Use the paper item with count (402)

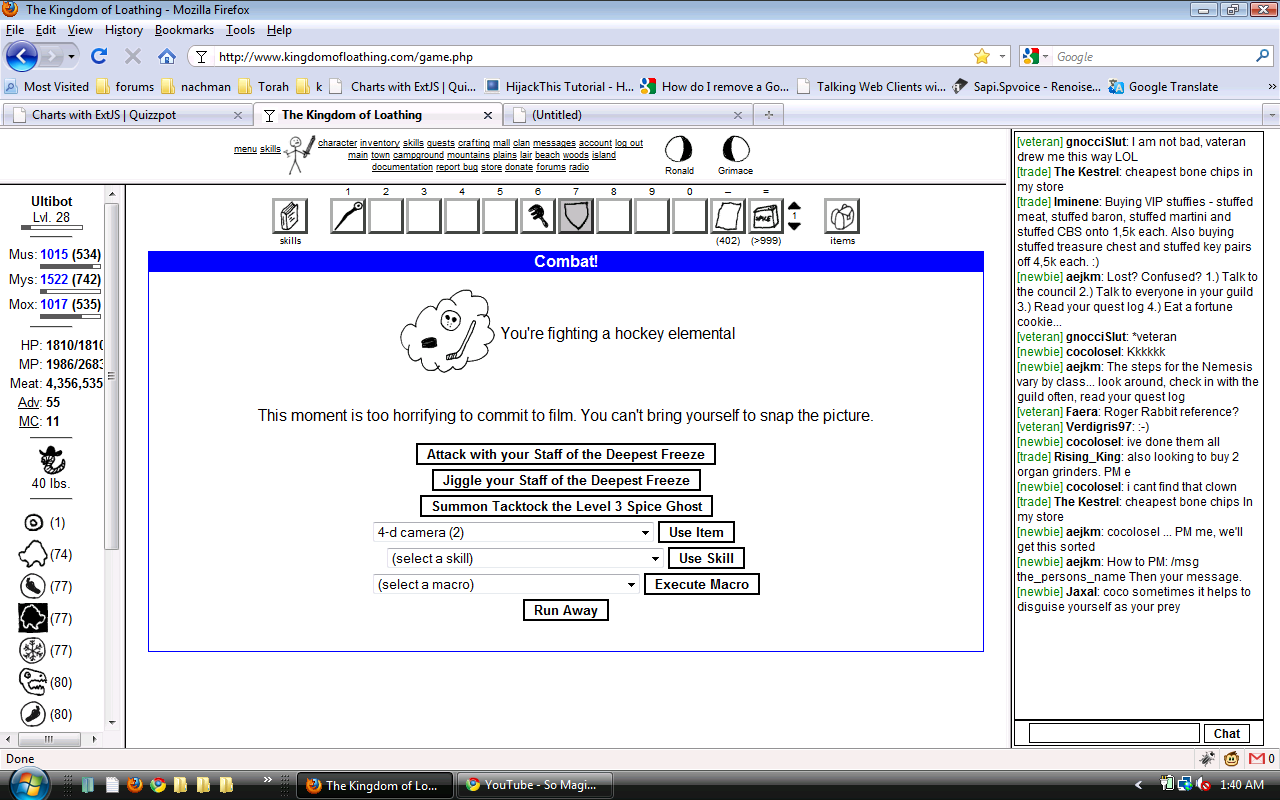pos(728,216)
